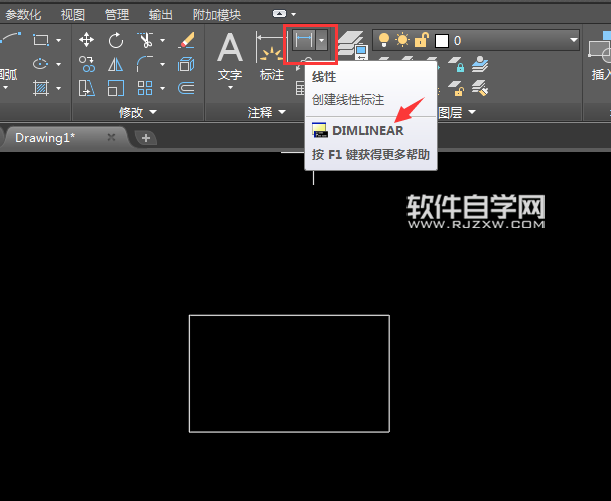Image resolution: width=611 pixels, height=501 pixels.
Task: Click the Match Layer brush icon
Action: 480,88
